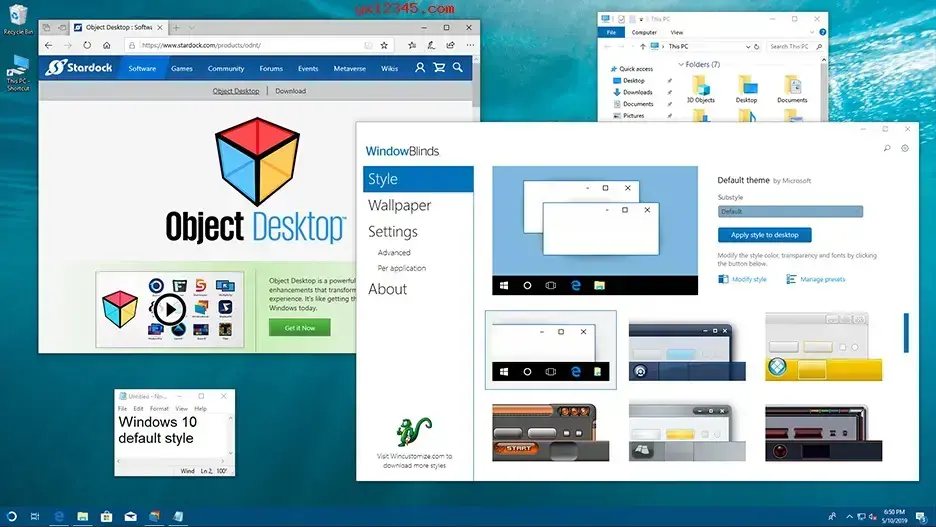The image size is (936, 527).
Task: Open the Explorer View ribbon tab
Action: [676, 32]
